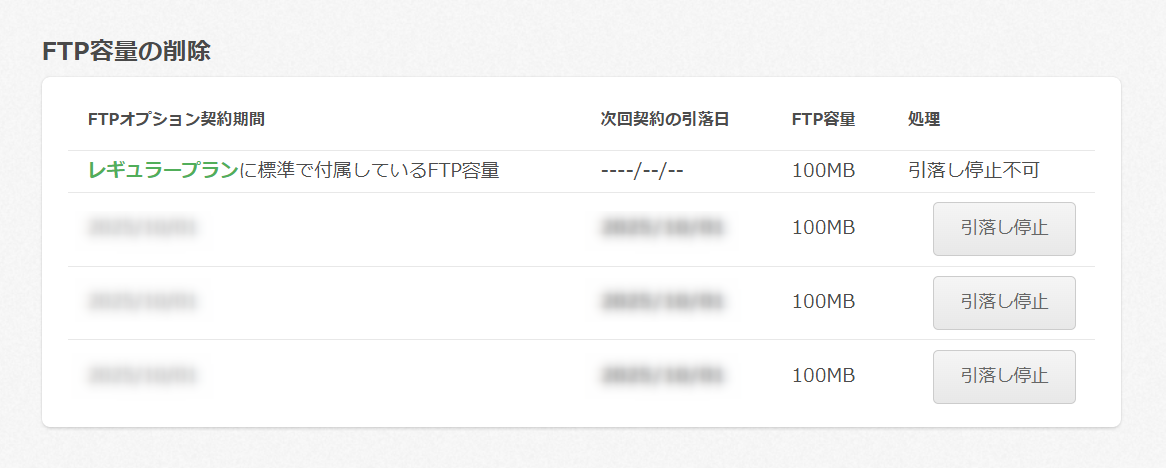Hit 引落し停止 button in last option row
Screen dimensions: 1166x468
(1003, 376)
